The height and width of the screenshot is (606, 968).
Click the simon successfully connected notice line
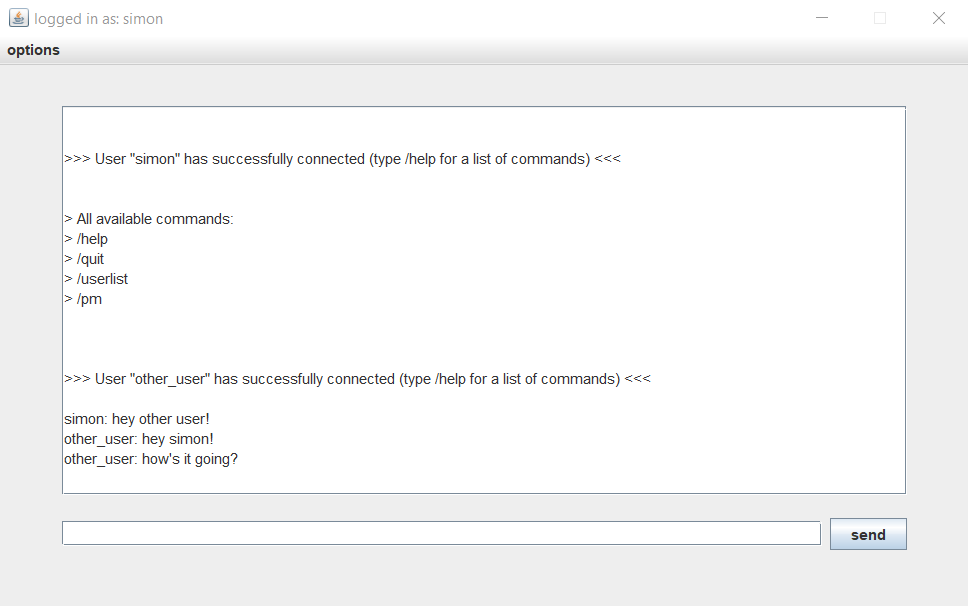point(342,159)
